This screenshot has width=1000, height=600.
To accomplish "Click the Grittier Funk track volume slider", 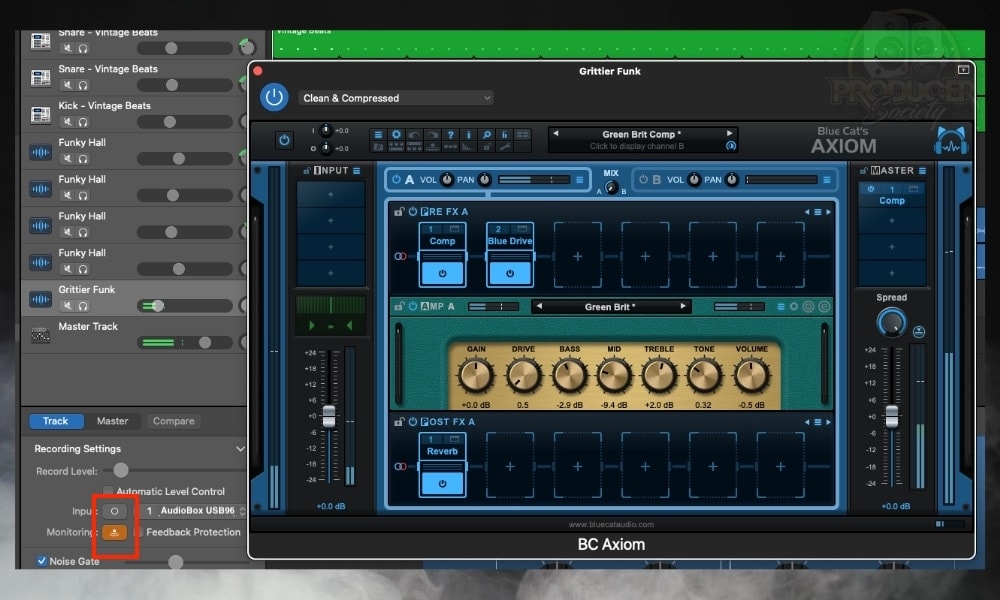I will (185, 306).
